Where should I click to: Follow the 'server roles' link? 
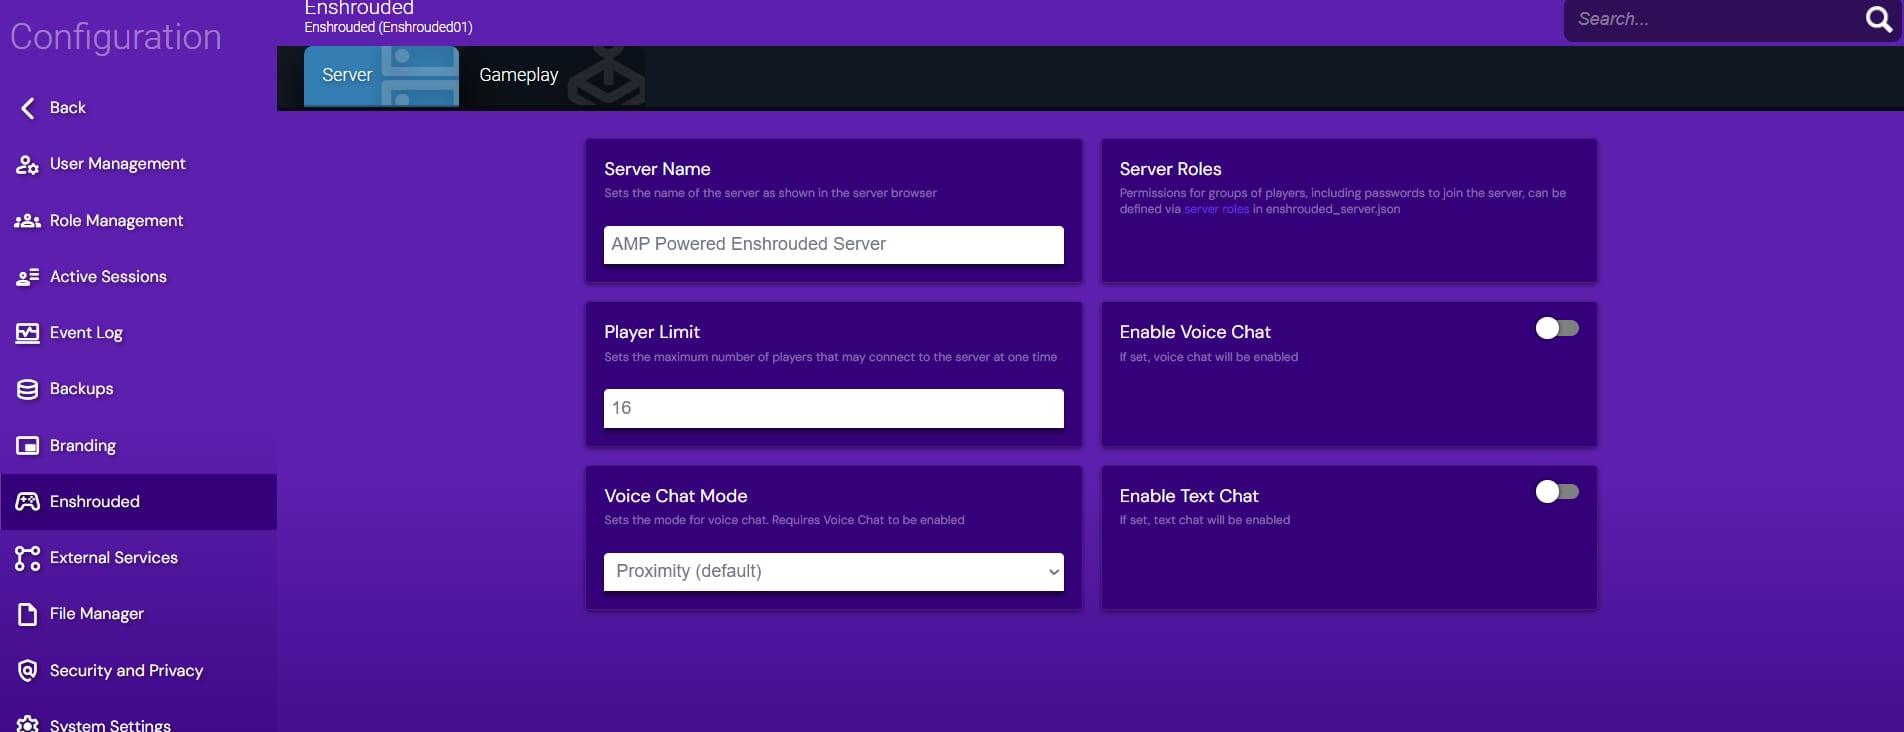(x=1216, y=209)
